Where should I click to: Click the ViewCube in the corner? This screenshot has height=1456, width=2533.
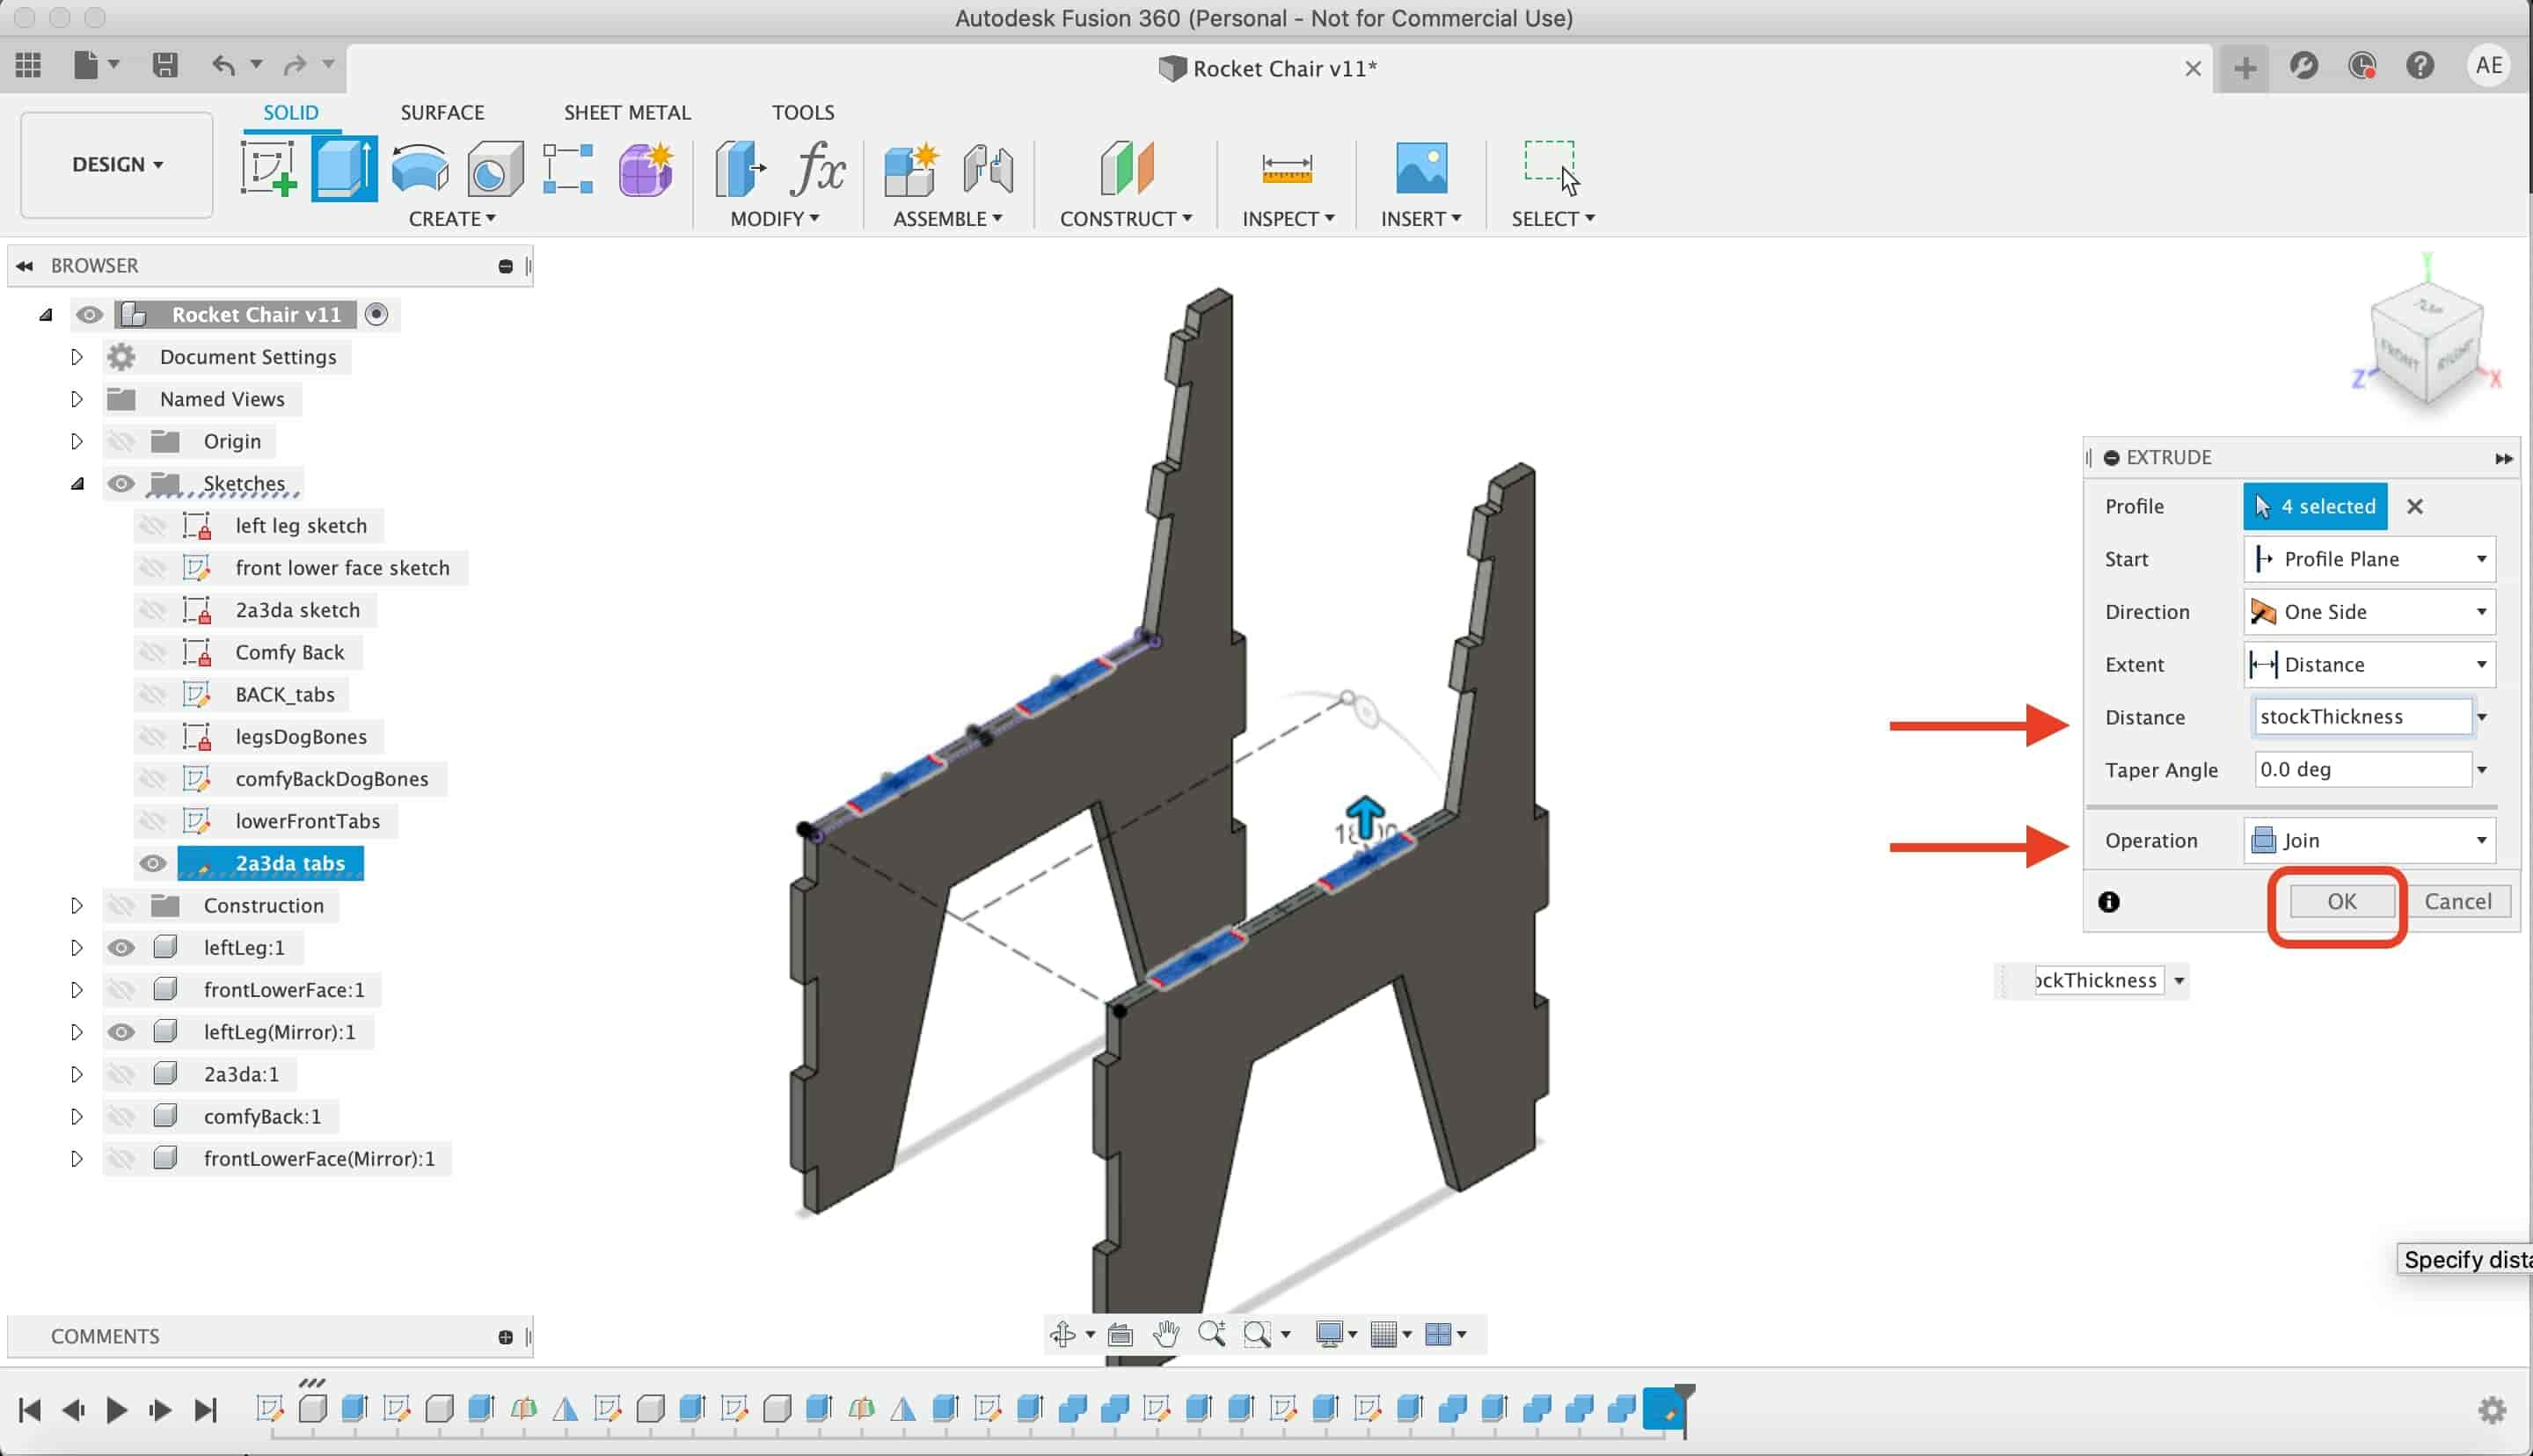[x=2425, y=345]
